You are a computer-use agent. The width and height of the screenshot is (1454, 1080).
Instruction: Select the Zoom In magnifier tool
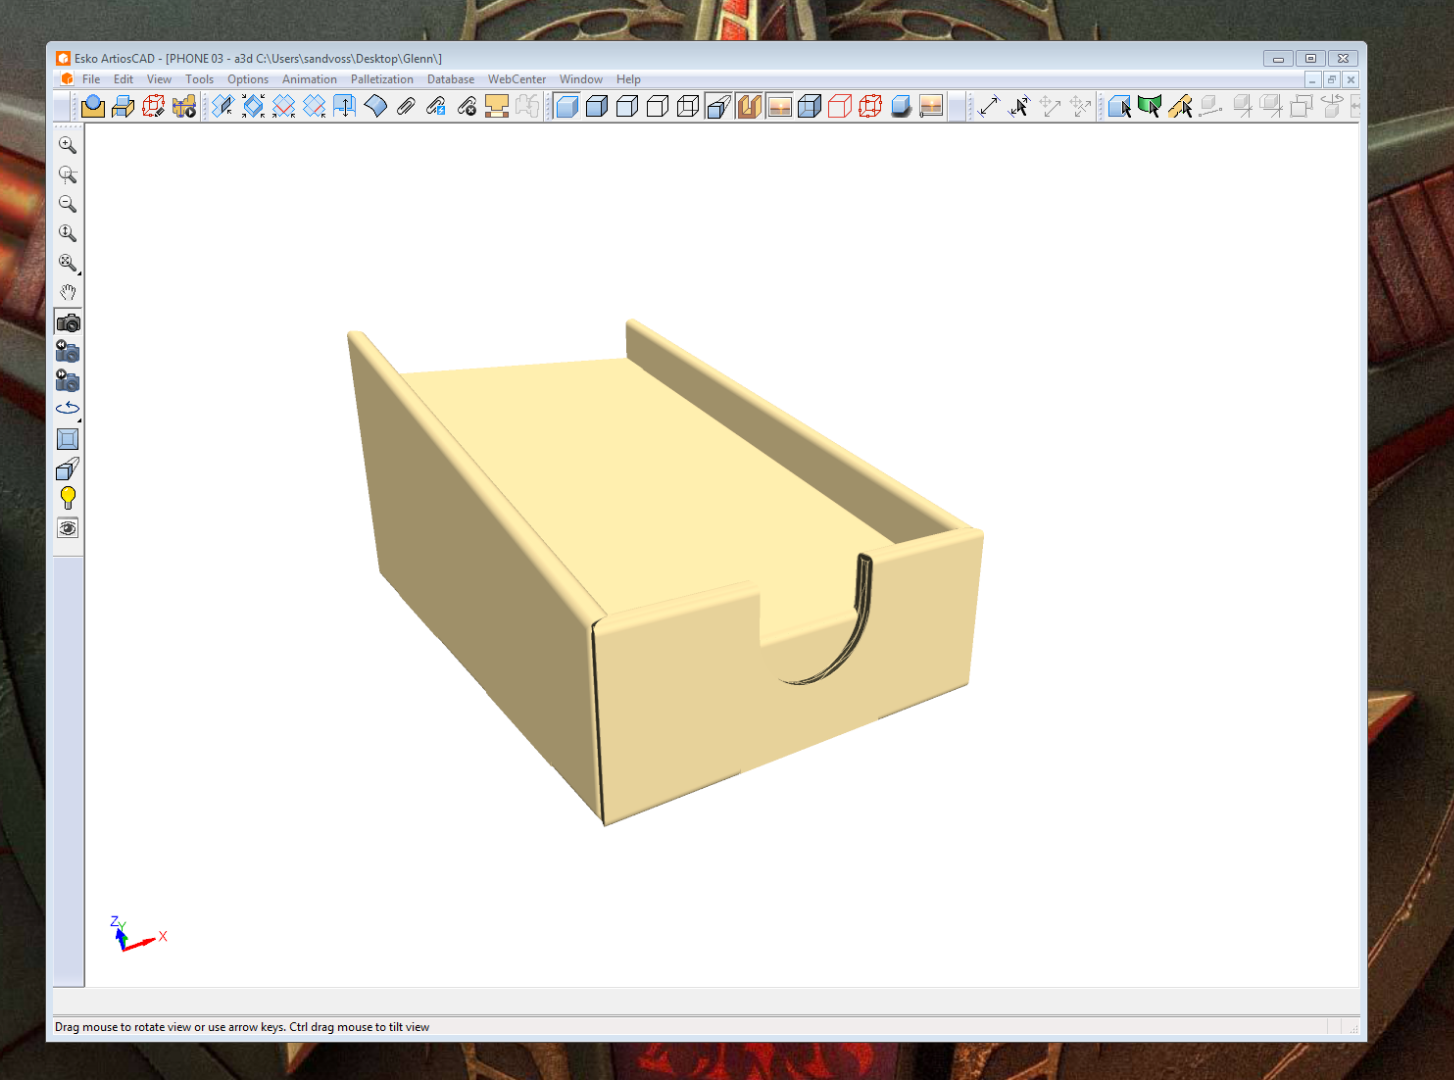click(67, 145)
